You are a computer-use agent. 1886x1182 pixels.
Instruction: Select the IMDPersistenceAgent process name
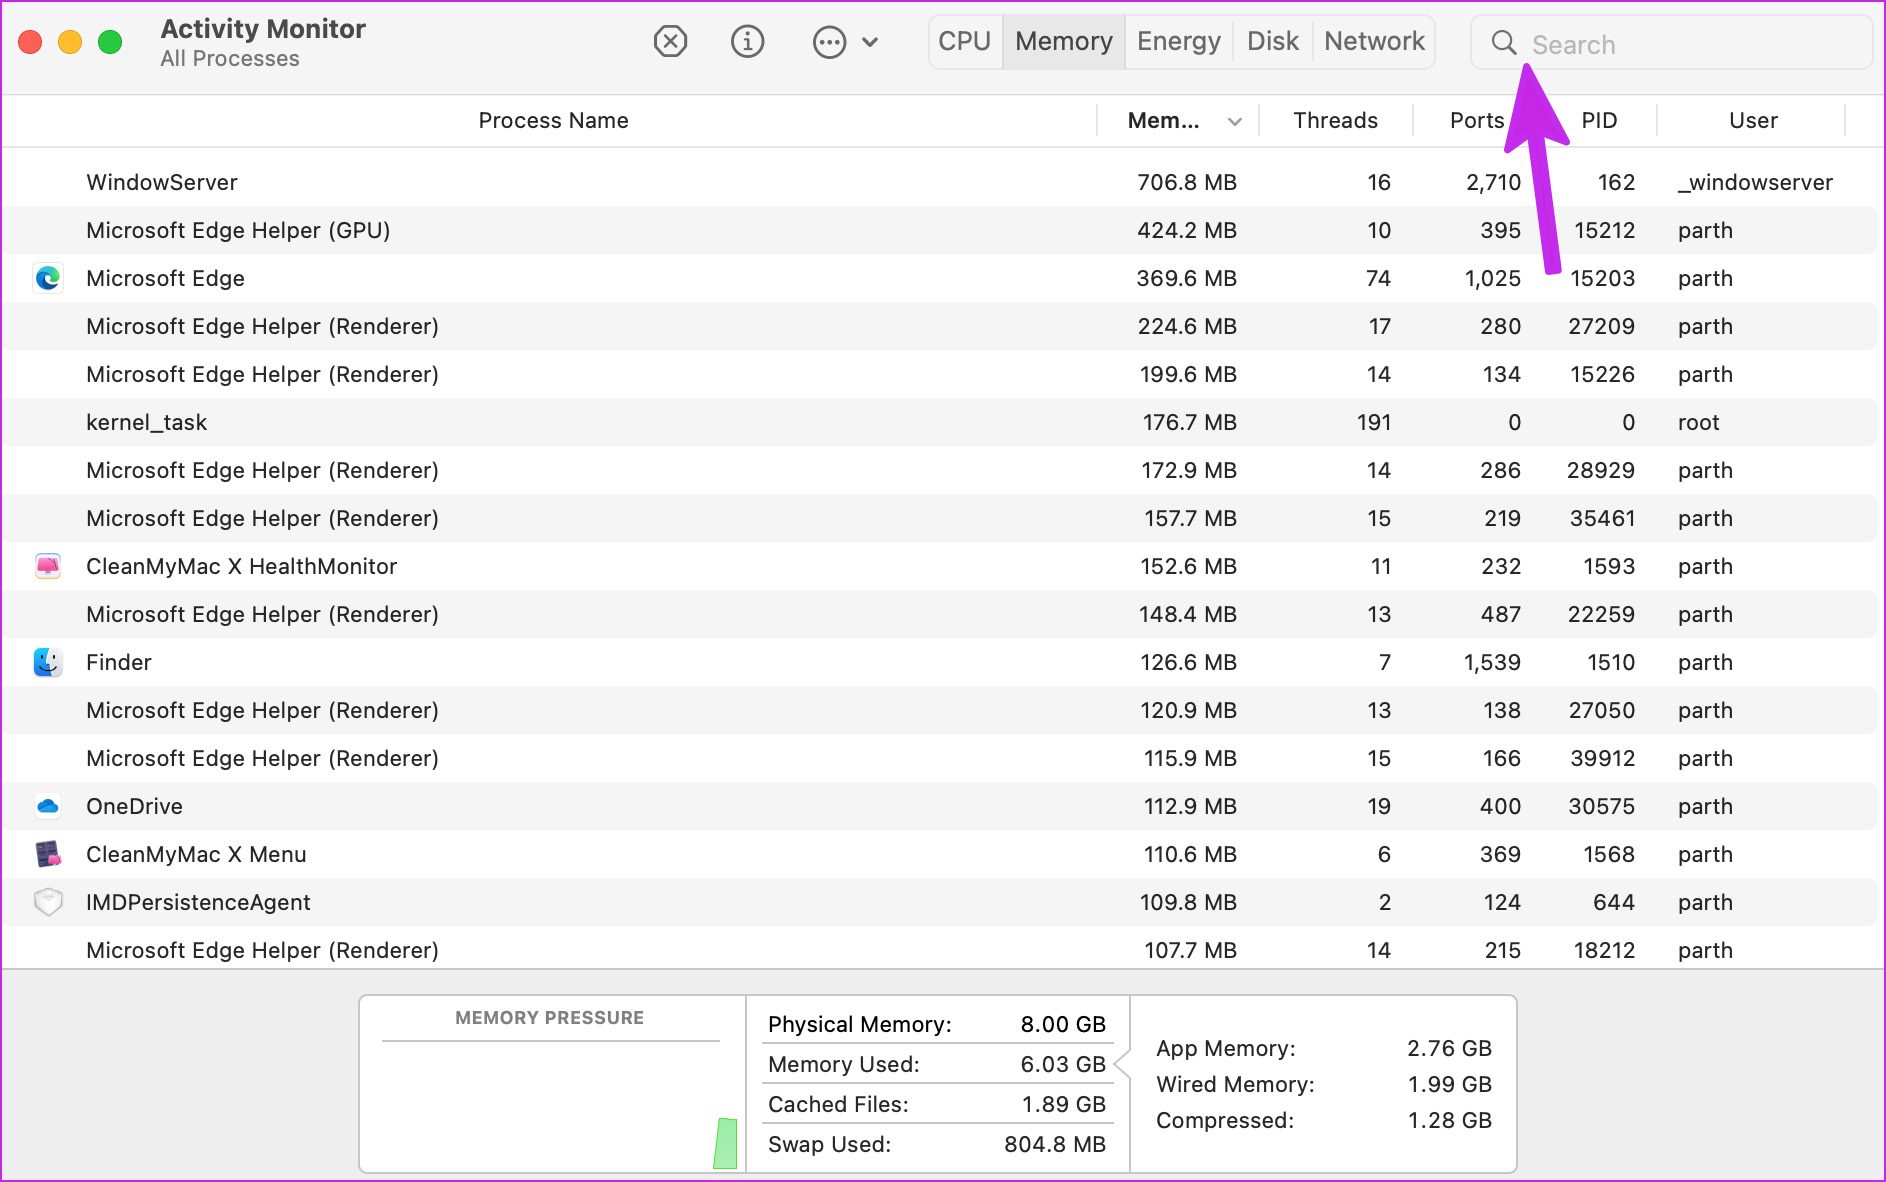(198, 902)
